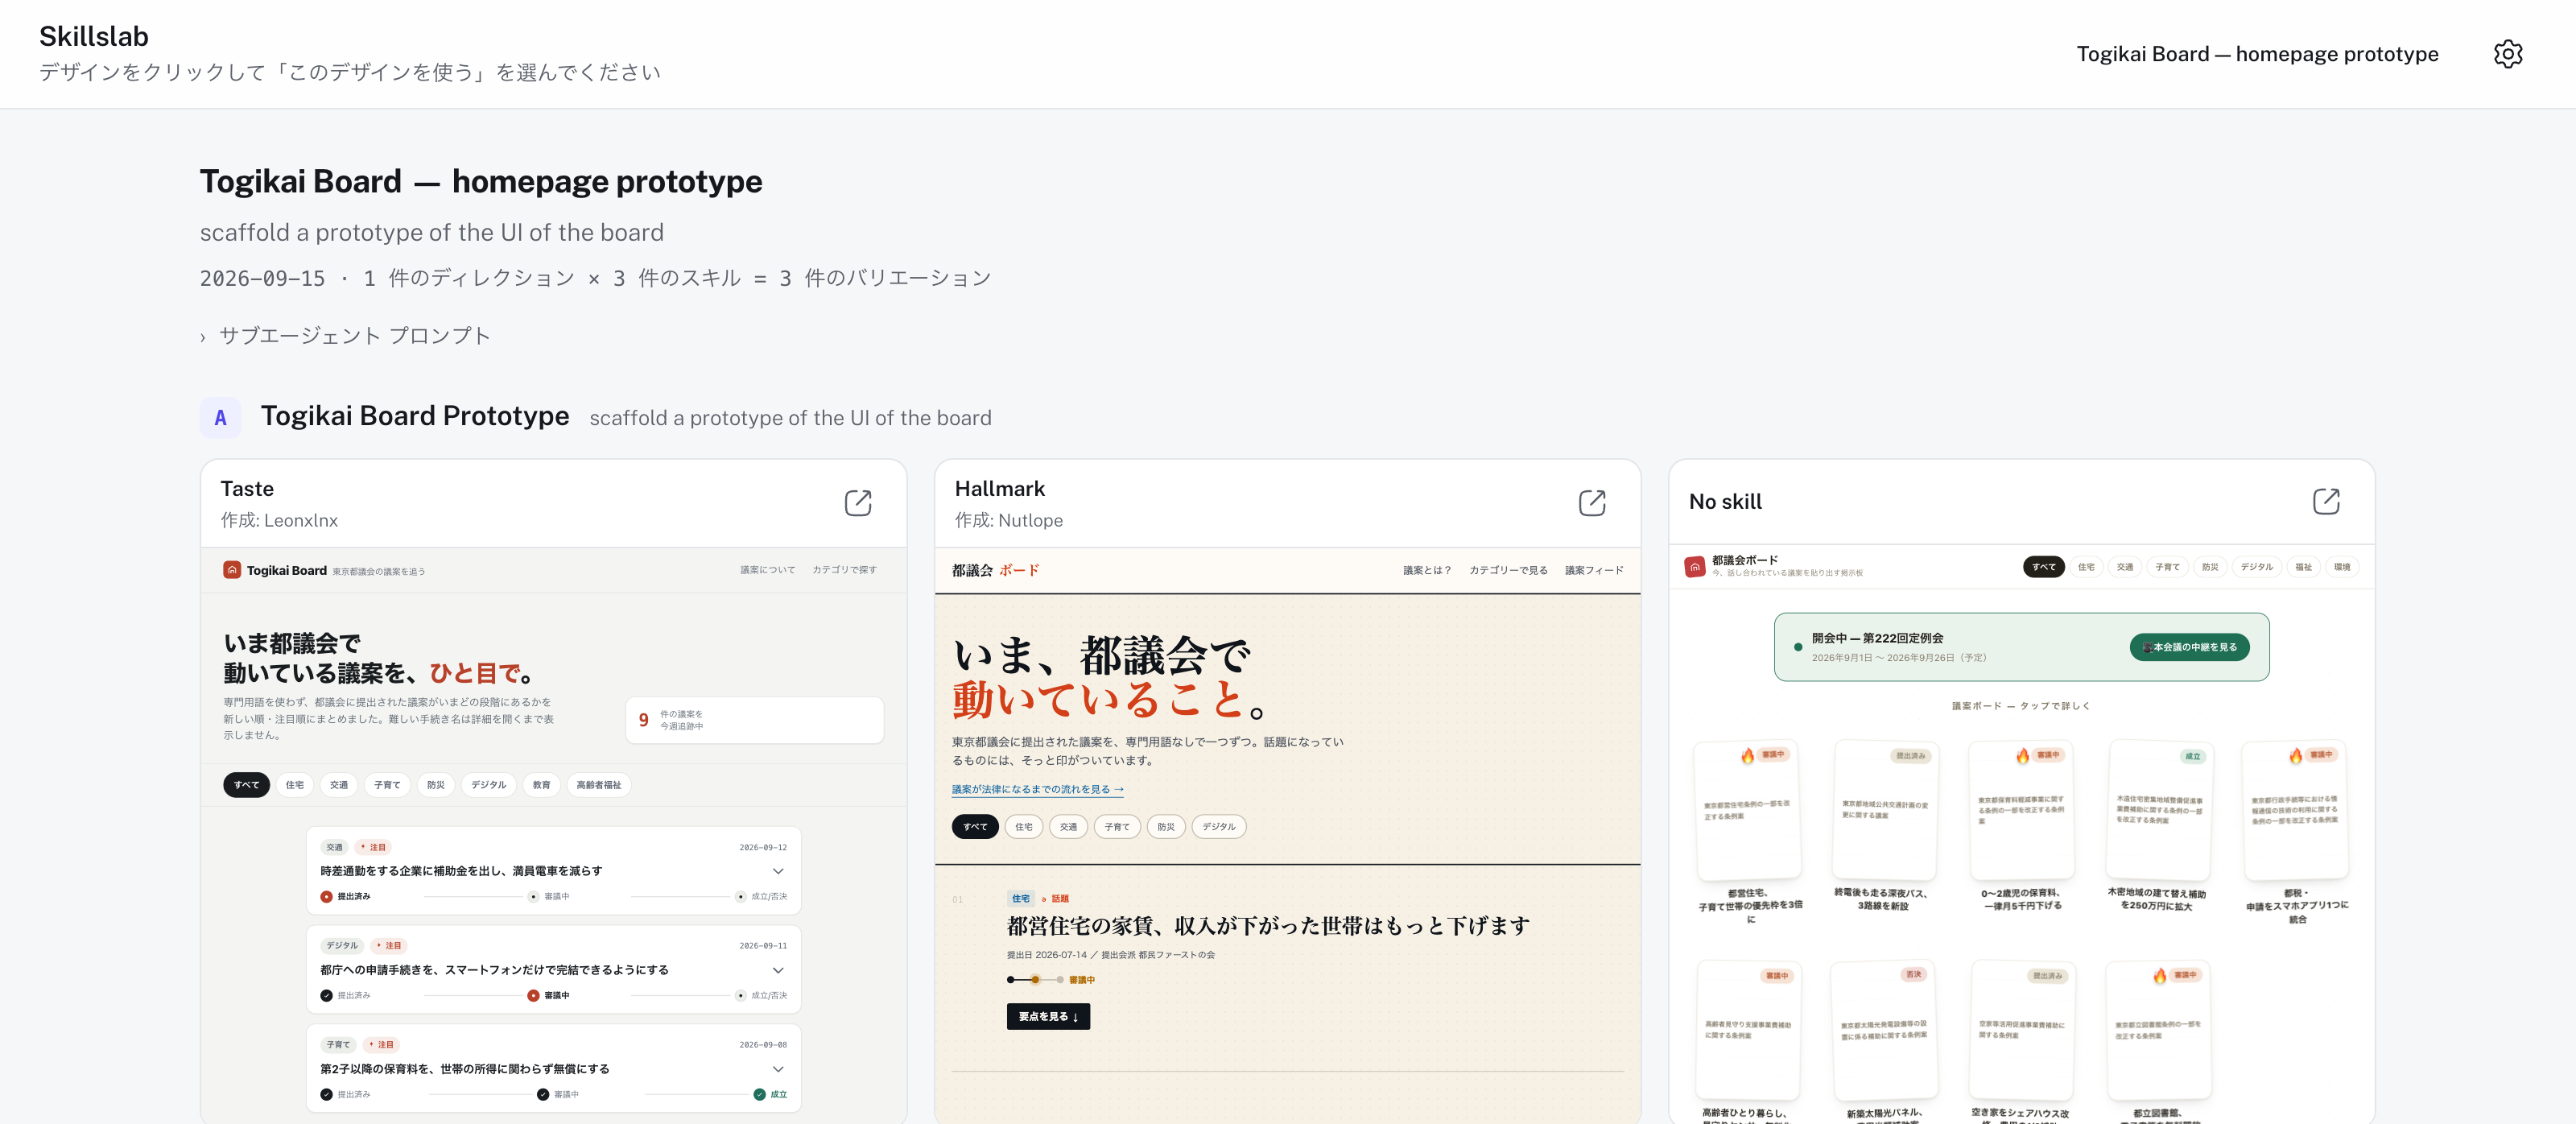
Task: Open the Hallmark design in a new window
Action: point(1591,502)
